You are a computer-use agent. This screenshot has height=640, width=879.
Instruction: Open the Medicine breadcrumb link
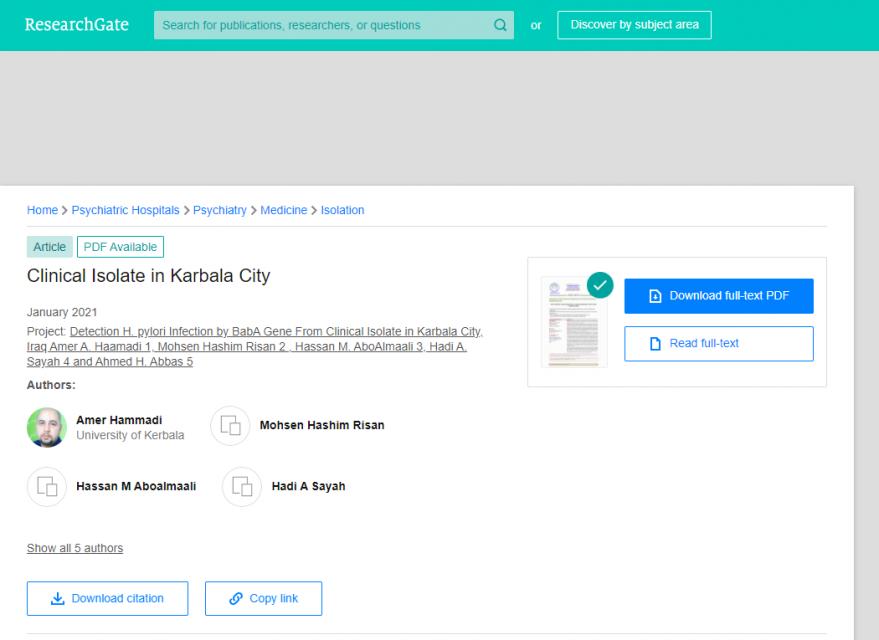[x=284, y=210]
